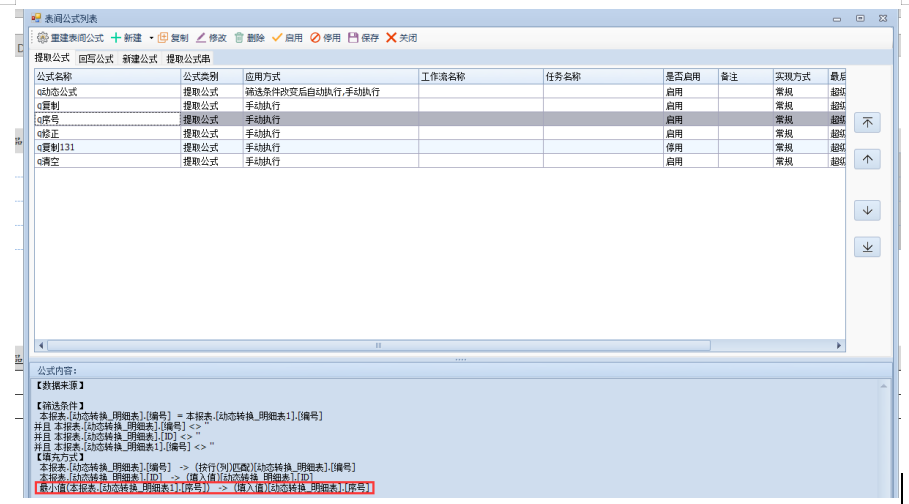Click the horizontal scrollbar of the formula table

(x=378, y=345)
